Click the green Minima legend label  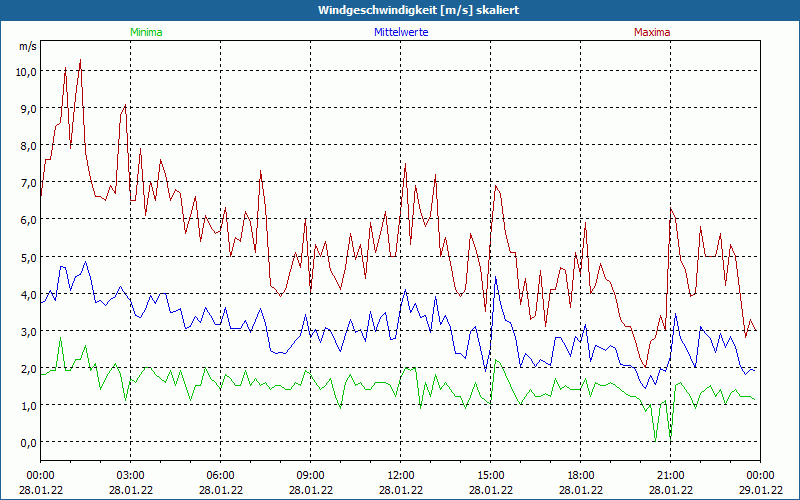click(146, 32)
